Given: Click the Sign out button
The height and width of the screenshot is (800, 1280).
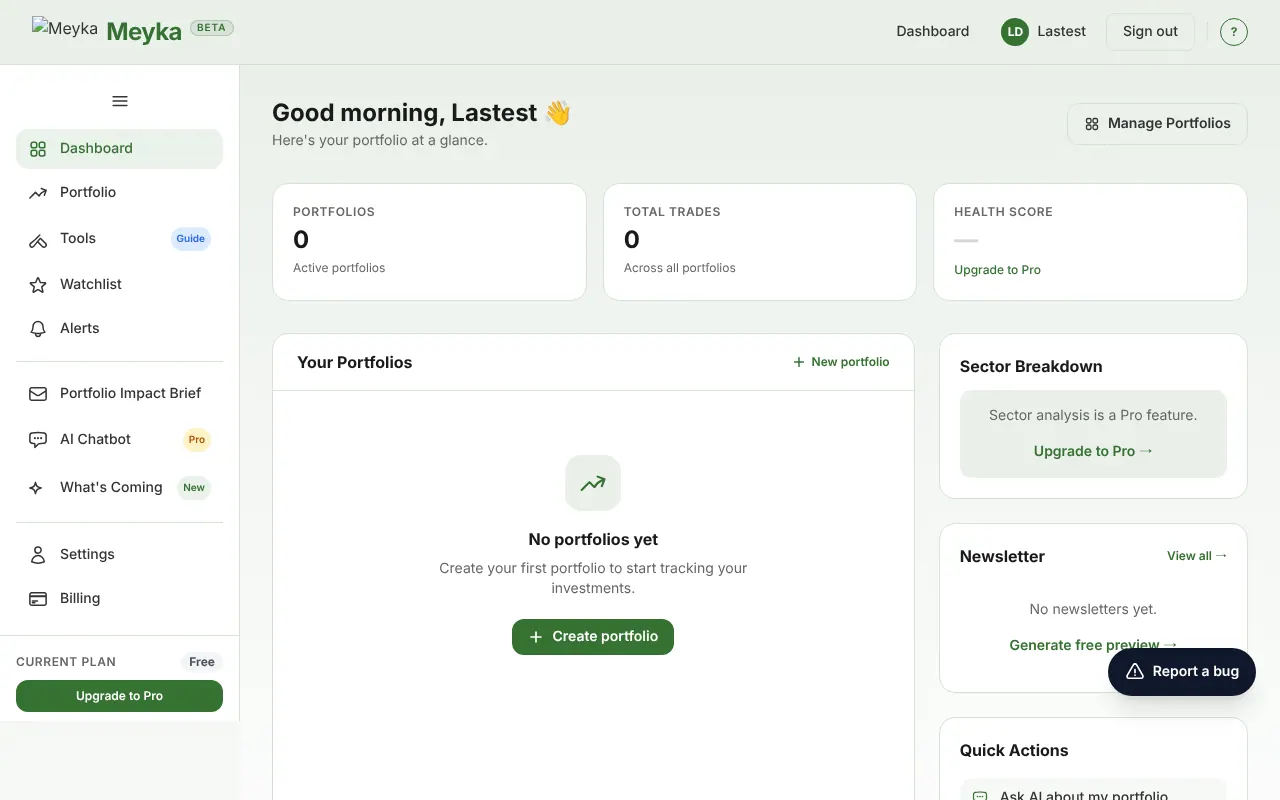Looking at the screenshot, I should (1150, 32).
